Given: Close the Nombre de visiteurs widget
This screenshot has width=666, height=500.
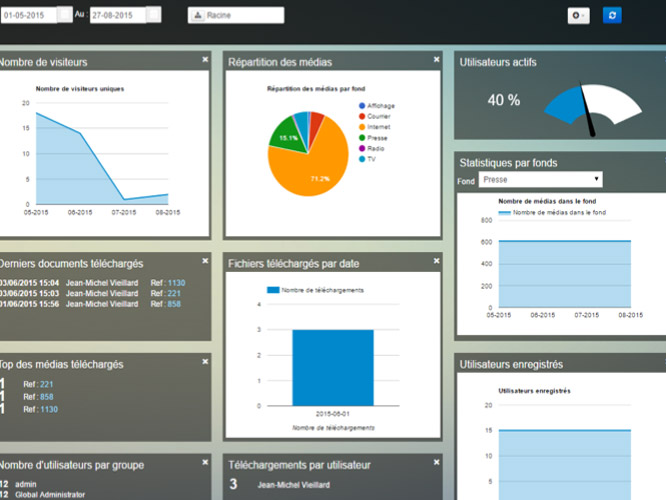Looking at the screenshot, I should [x=205, y=60].
